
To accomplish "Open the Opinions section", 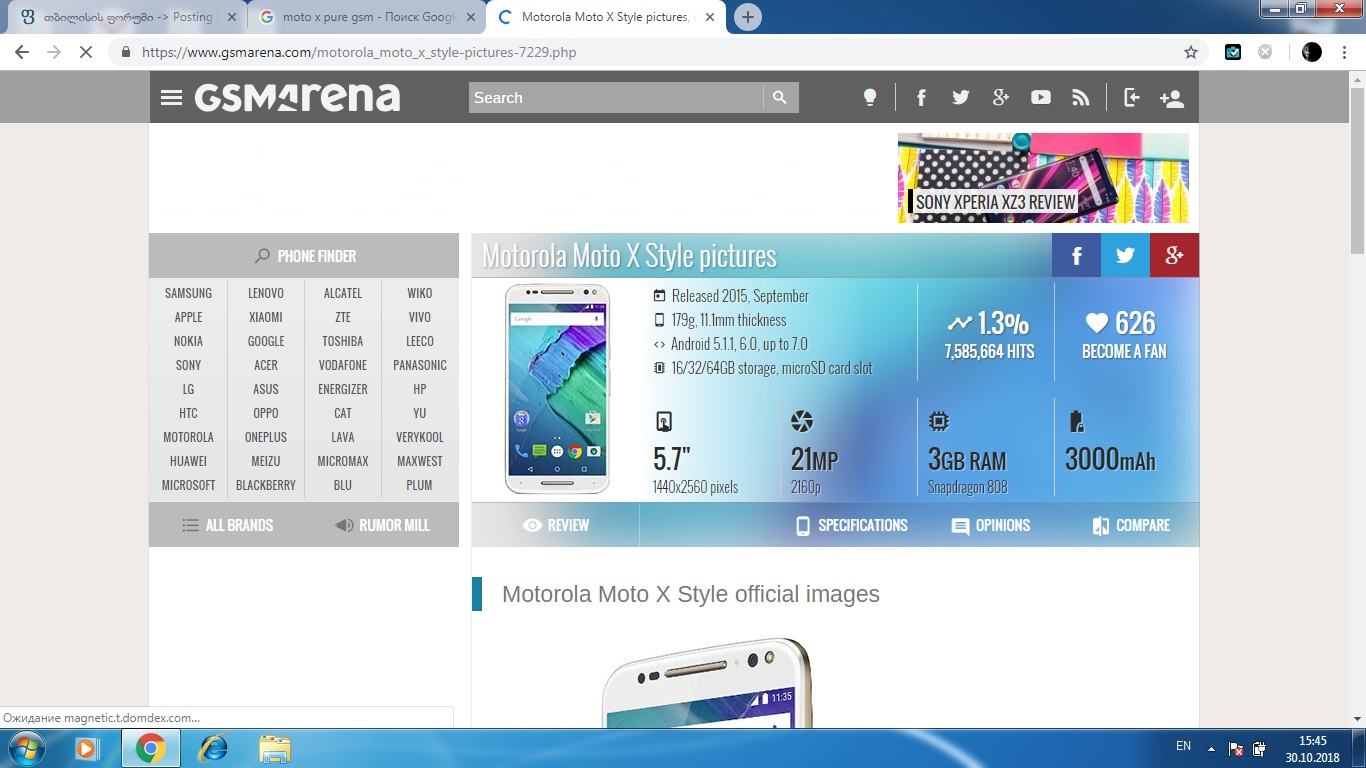I will coord(990,525).
